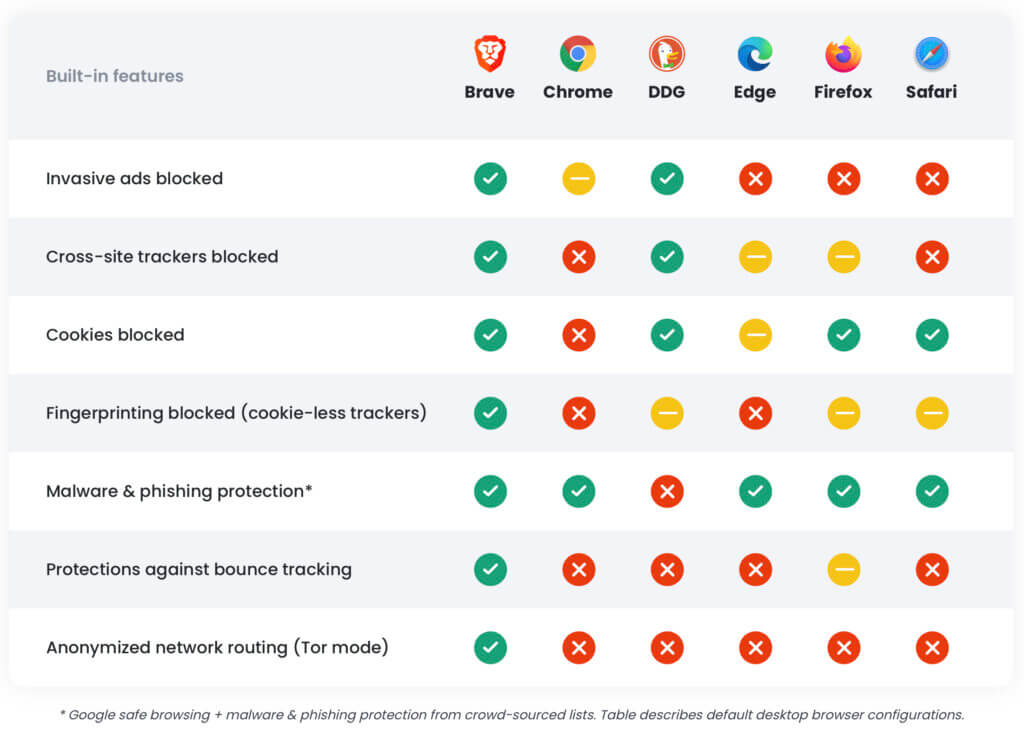Screen dimensions: 1024x744
Task: Click the Chrome browser logo icon
Action: (578, 53)
